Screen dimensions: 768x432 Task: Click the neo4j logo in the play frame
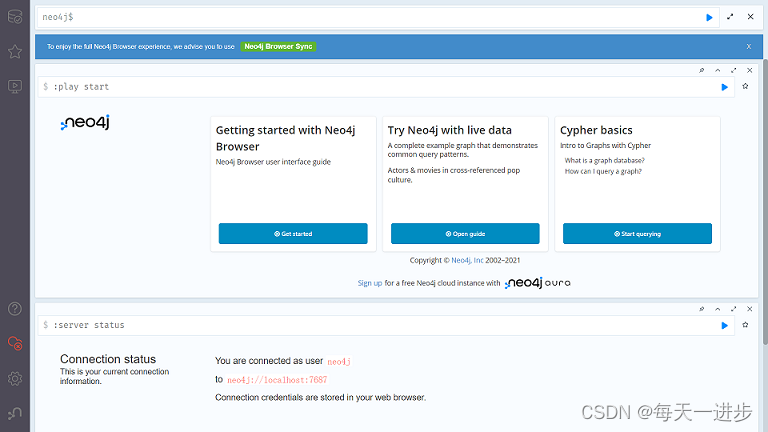(x=85, y=122)
